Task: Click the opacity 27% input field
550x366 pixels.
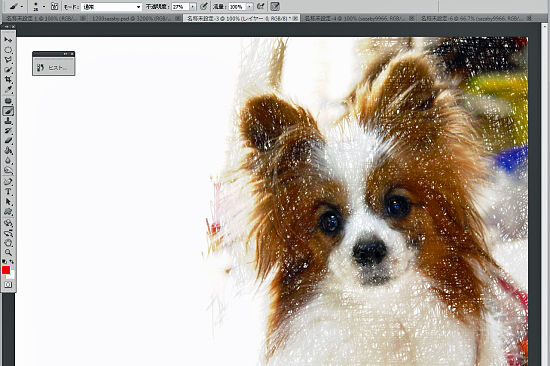Action: (x=180, y=7)
